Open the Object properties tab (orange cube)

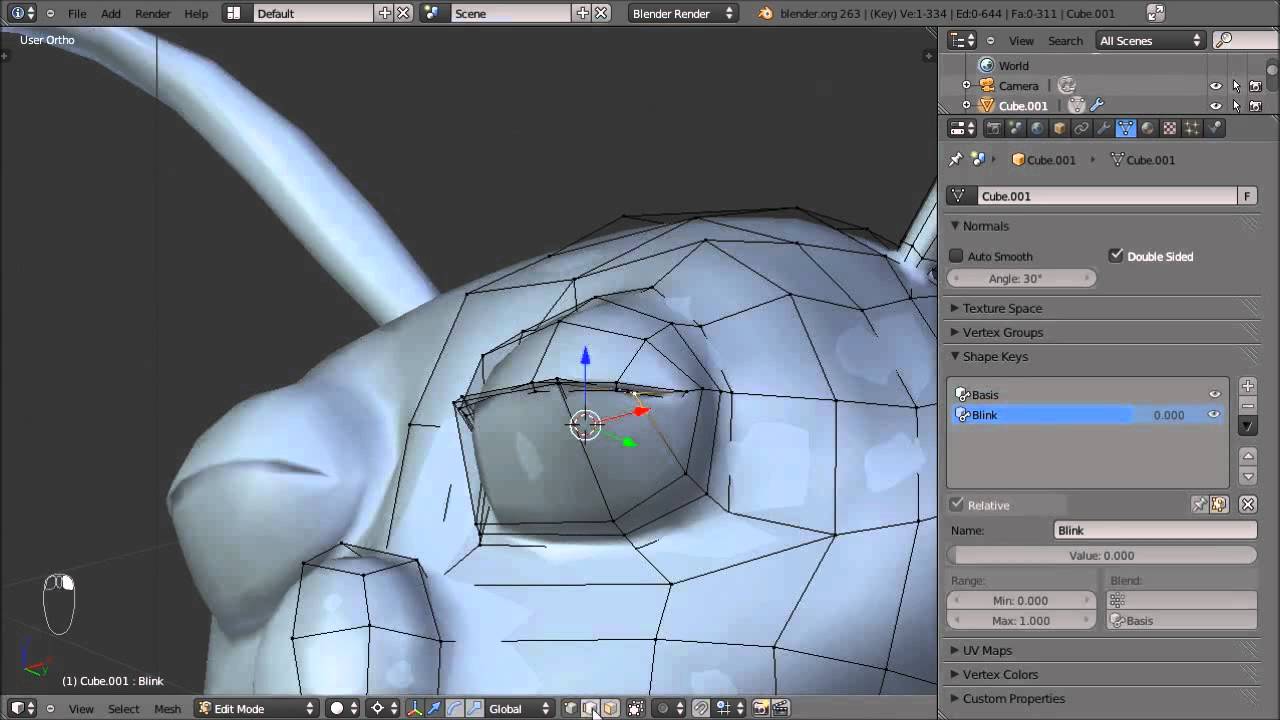tap(1059, 128)
